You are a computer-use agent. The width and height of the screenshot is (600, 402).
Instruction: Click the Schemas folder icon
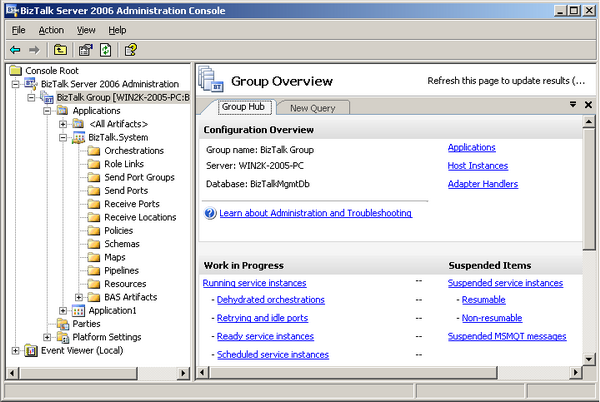pyautogui.click(x=94, y=244)
